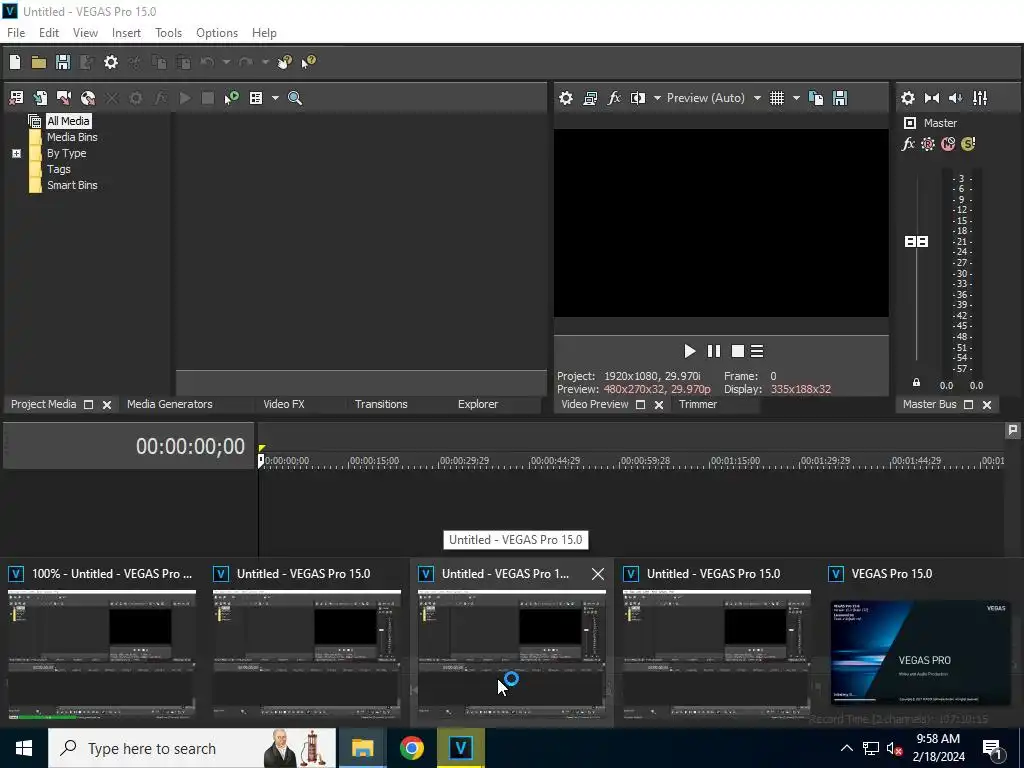The height and width of the screenshot is (768, 1024).
Task: Save preview snapshot to file icon
Action: (840, 98)
